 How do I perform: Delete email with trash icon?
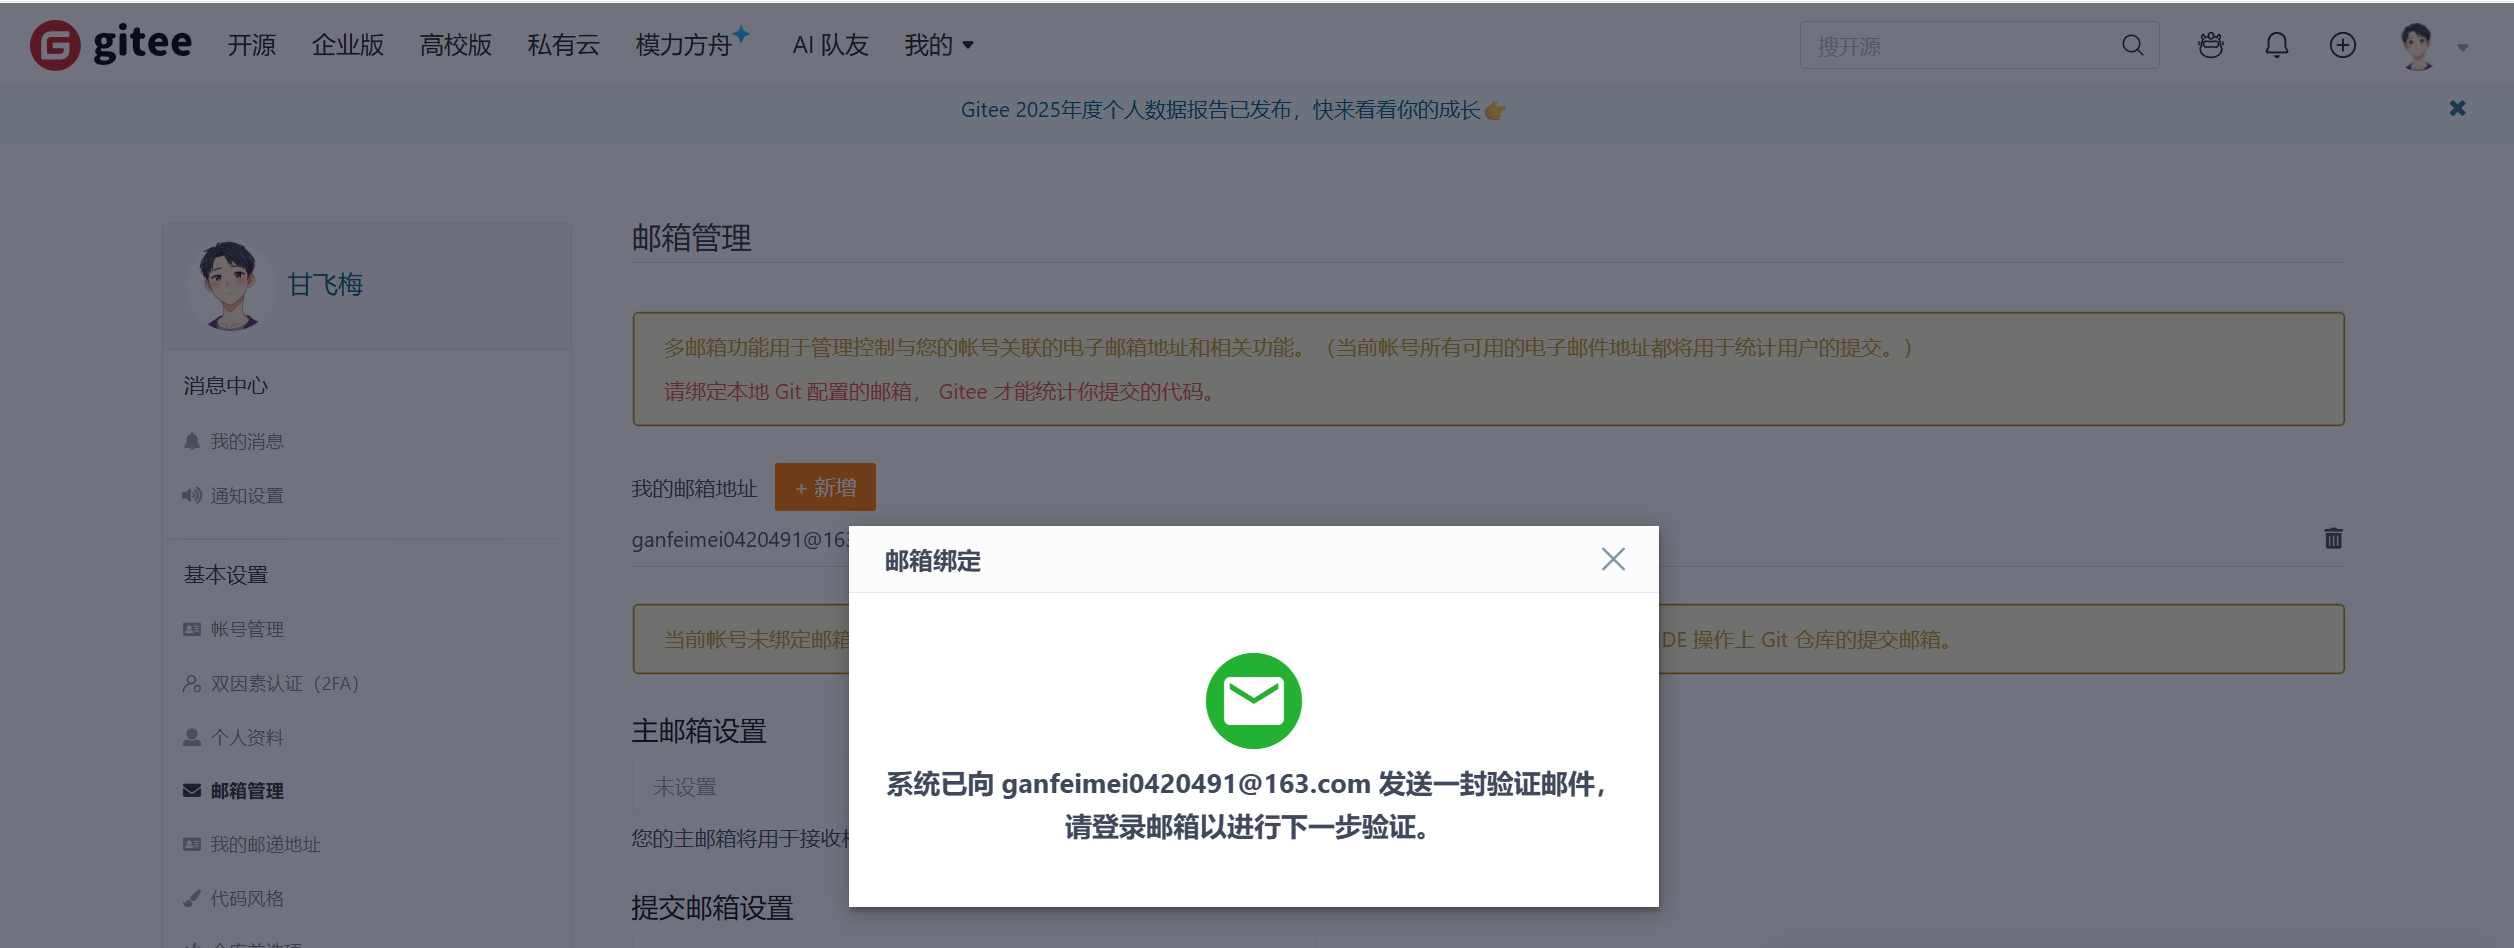click(x=2333, y=538)
